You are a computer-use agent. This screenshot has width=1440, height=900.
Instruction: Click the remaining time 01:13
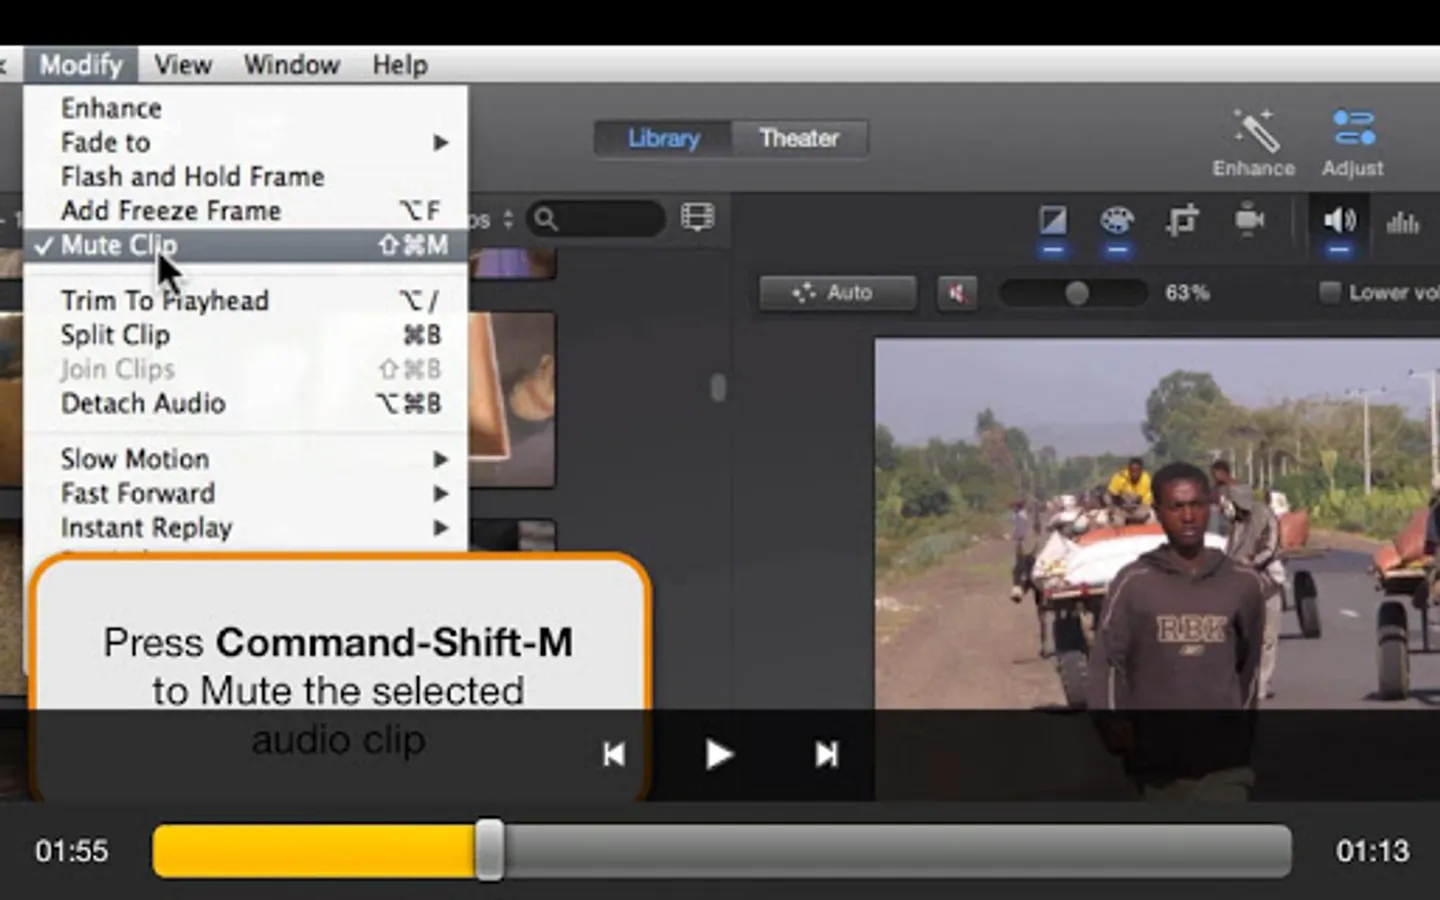(x=1372, y=851)
